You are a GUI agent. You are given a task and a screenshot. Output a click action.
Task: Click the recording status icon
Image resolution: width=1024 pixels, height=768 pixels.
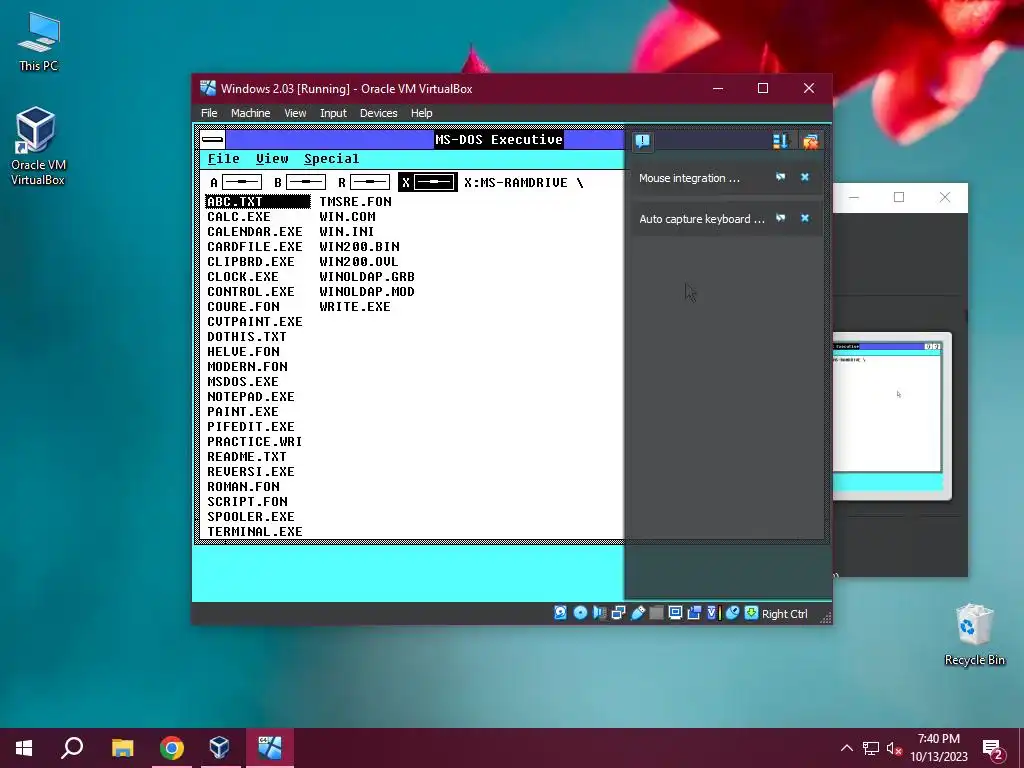click(x=694, y=613)
